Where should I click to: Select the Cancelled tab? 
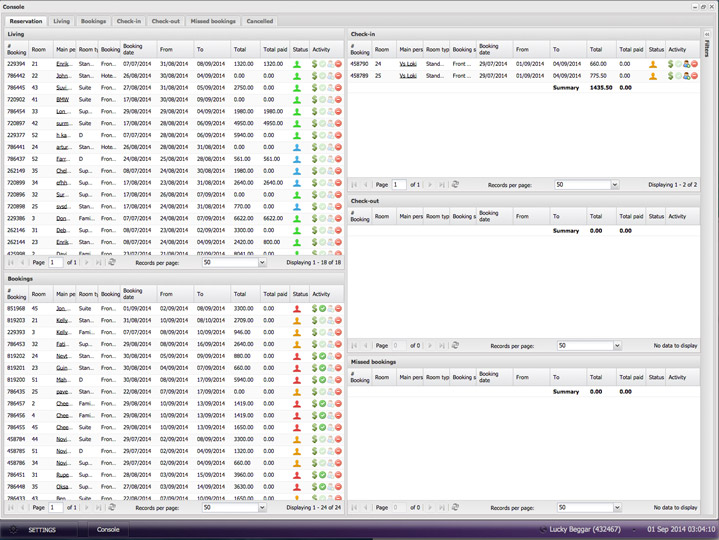pos(260,20)
